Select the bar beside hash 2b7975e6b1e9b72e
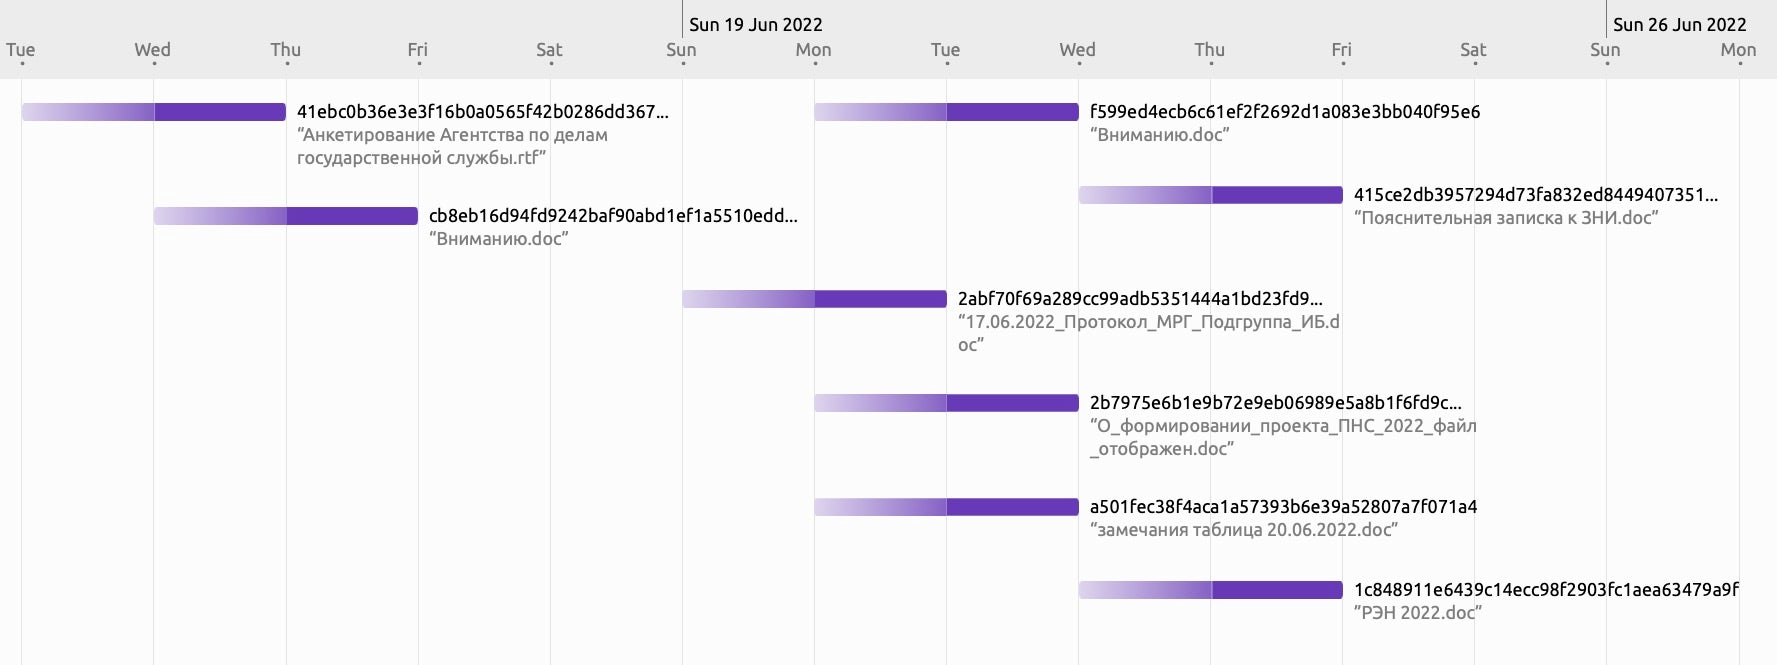 946,403
